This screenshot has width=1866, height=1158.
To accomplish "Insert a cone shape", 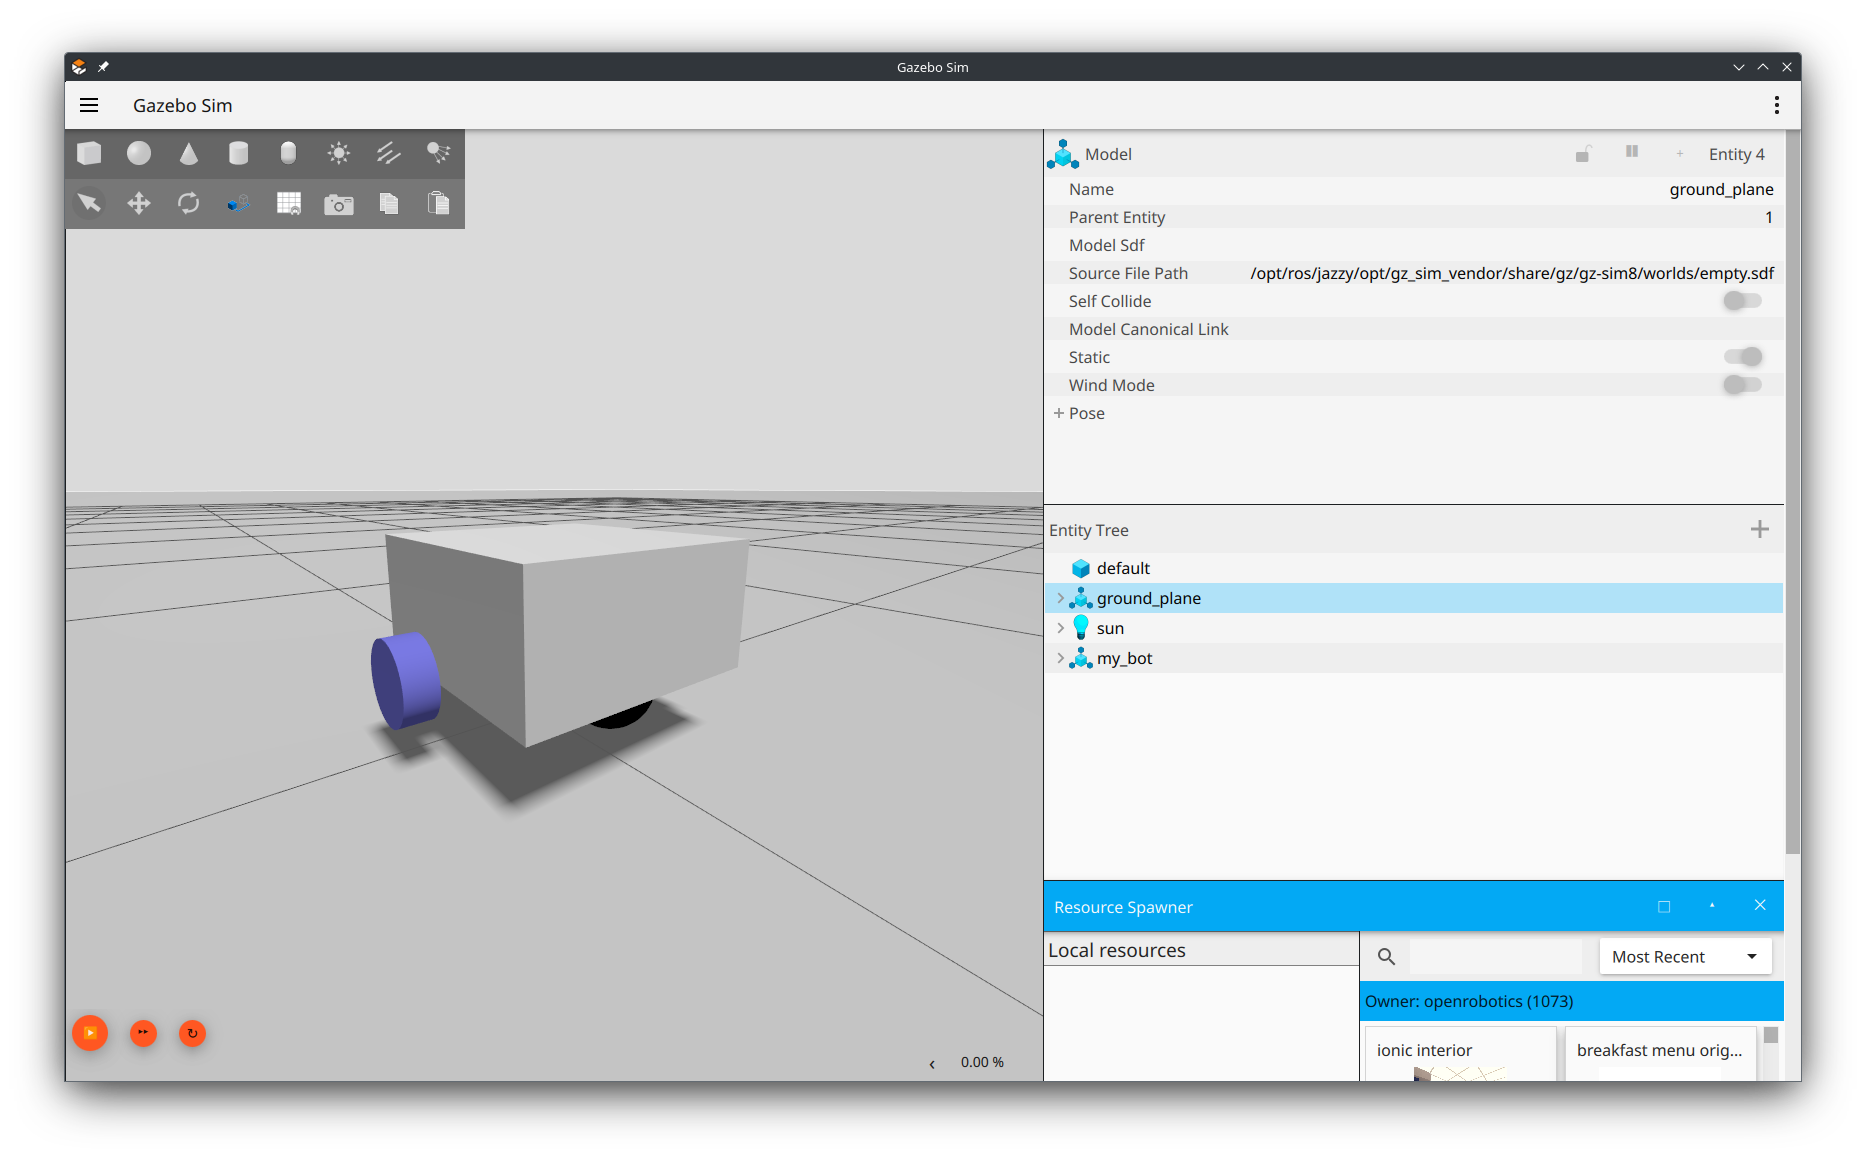I will pos(189,153).
